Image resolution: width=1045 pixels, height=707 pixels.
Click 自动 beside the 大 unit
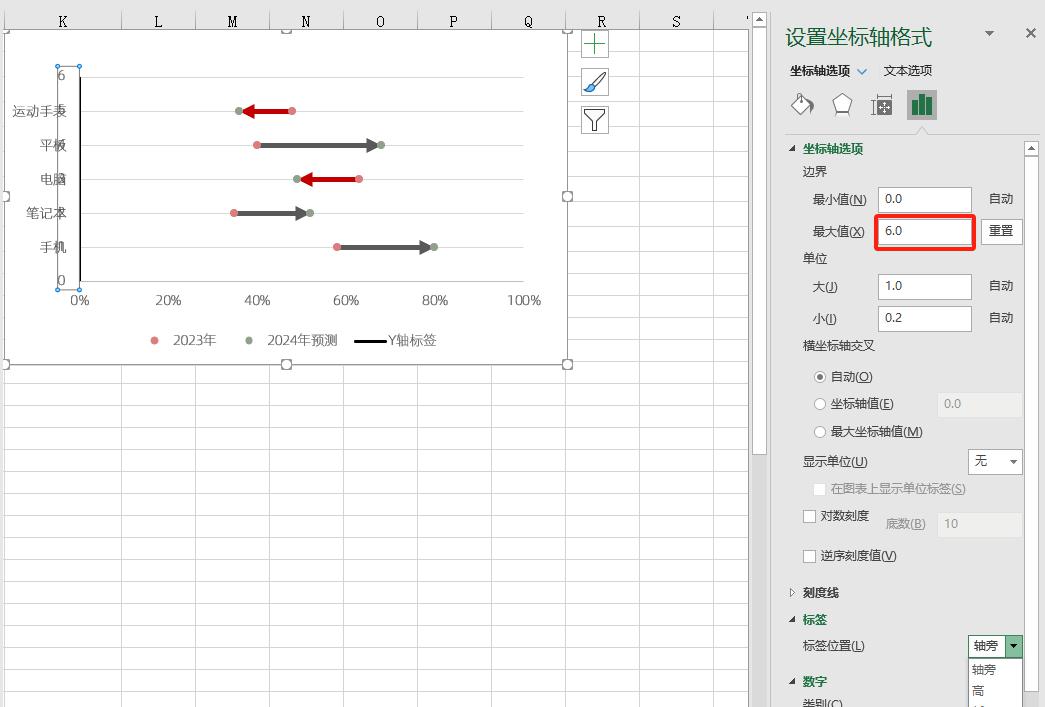tap(1001, 286)
